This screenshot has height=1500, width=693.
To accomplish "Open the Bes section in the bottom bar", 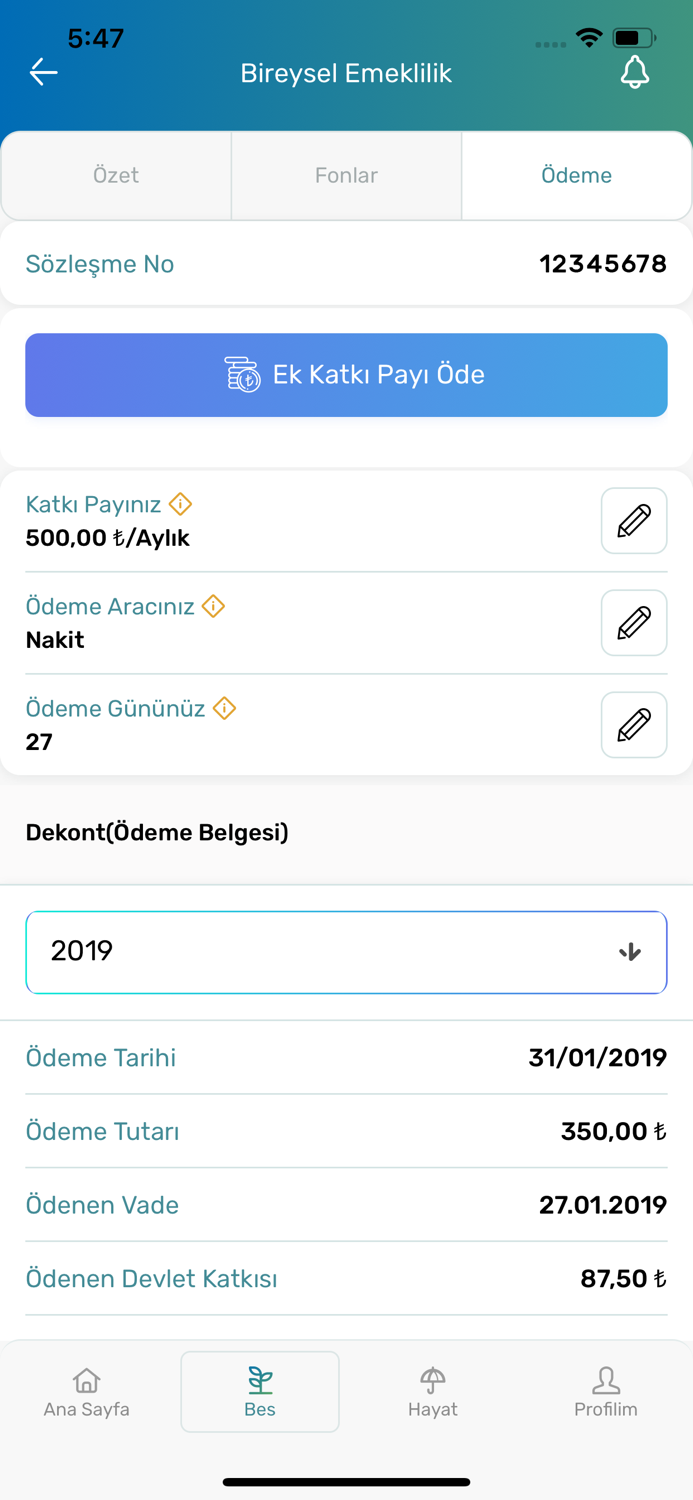I will coord(259,1392).
